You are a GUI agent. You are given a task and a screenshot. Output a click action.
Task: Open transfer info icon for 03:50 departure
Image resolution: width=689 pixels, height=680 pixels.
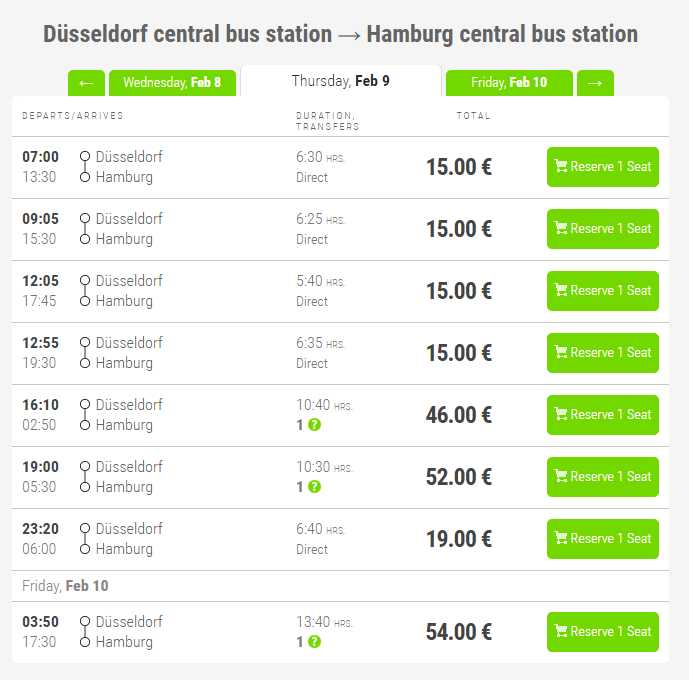[314, 642]
